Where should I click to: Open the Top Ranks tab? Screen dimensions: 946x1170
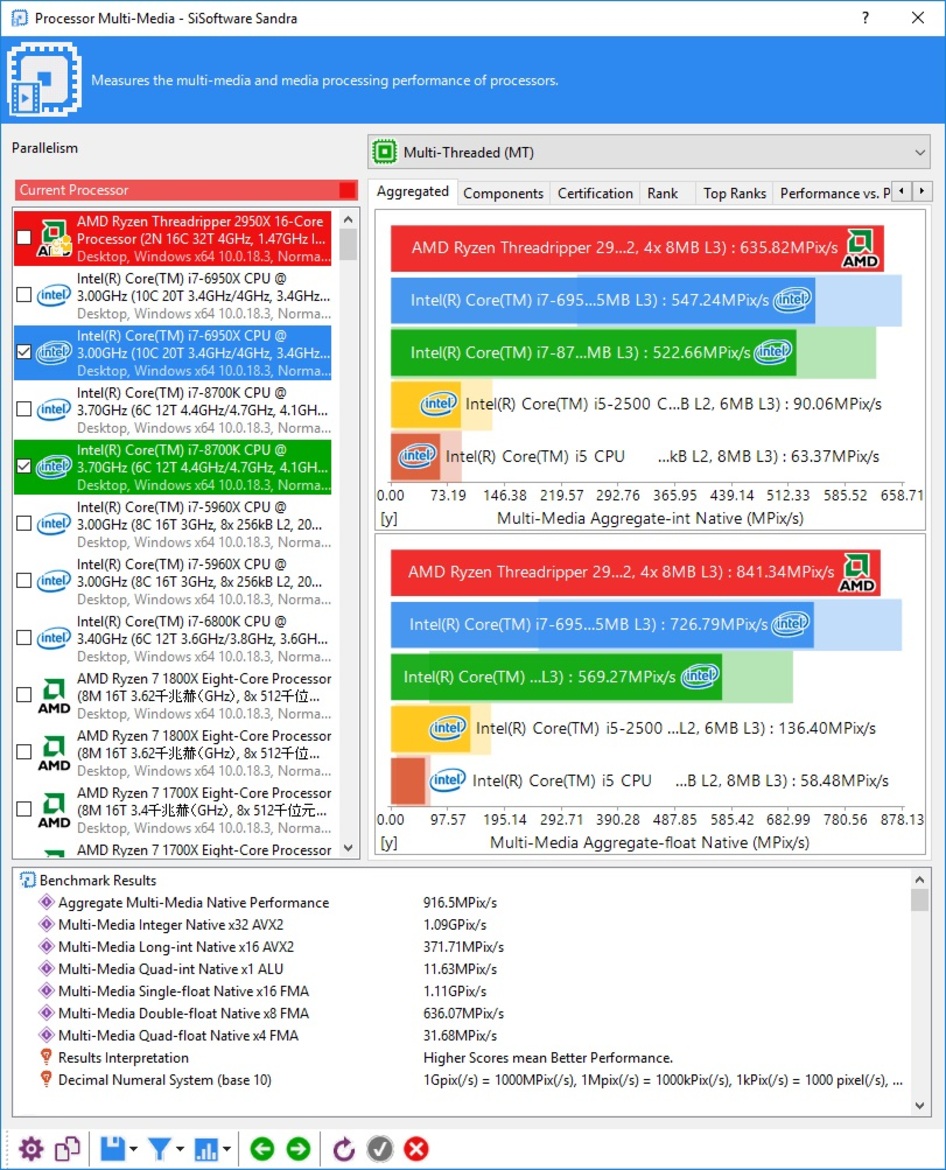point(734,193)
